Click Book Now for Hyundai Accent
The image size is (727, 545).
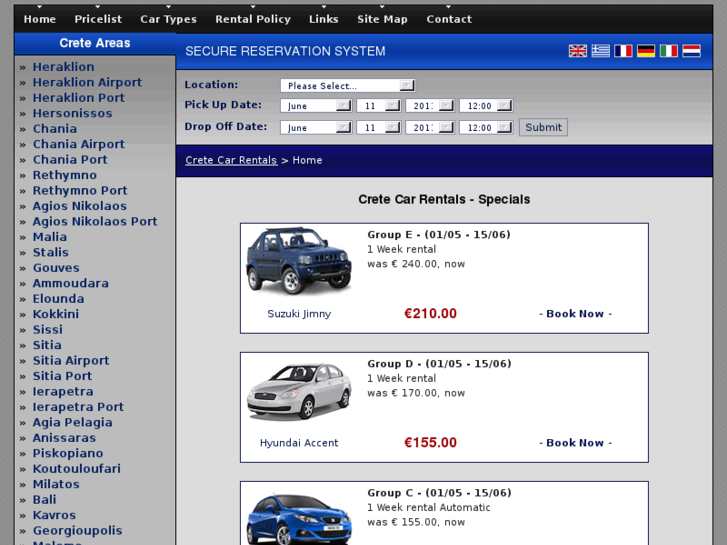(575, 443)
